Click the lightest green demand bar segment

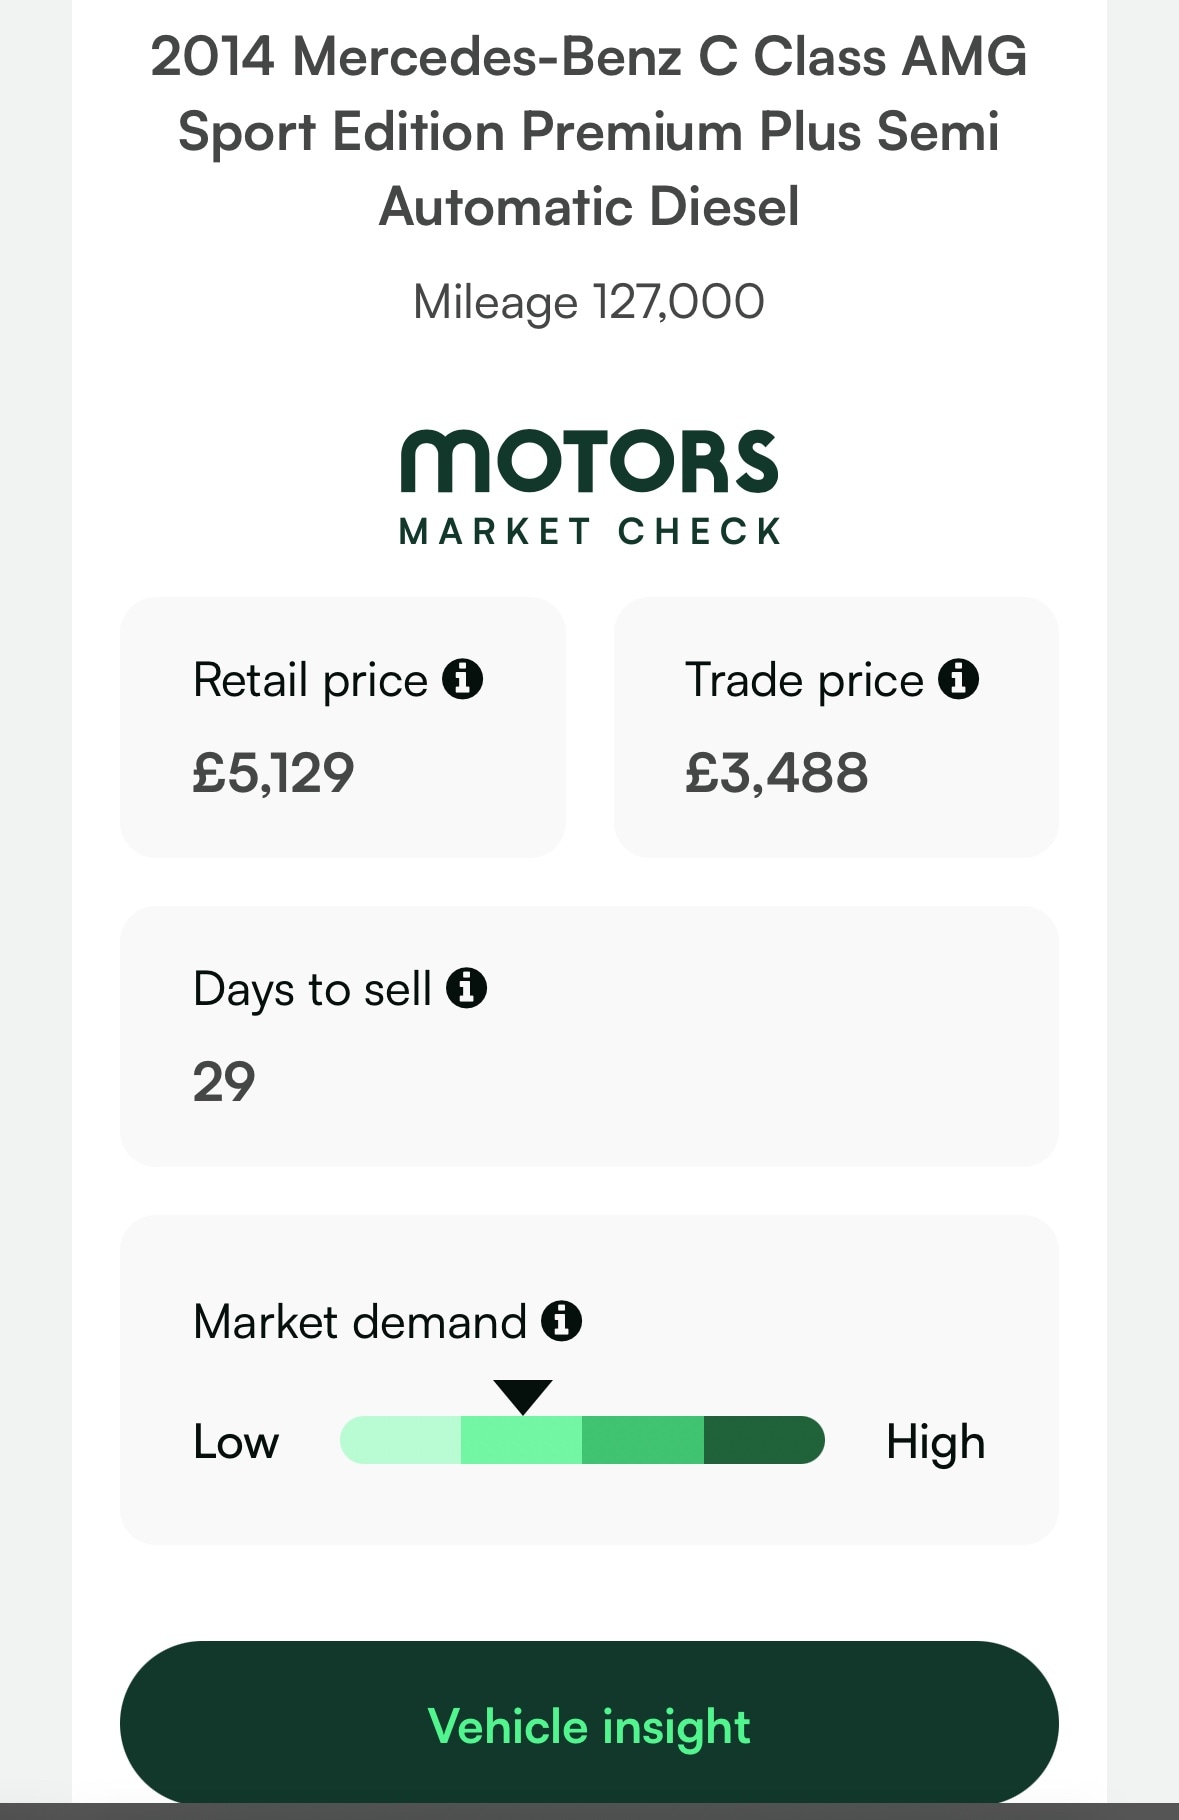click(401, 1440)
